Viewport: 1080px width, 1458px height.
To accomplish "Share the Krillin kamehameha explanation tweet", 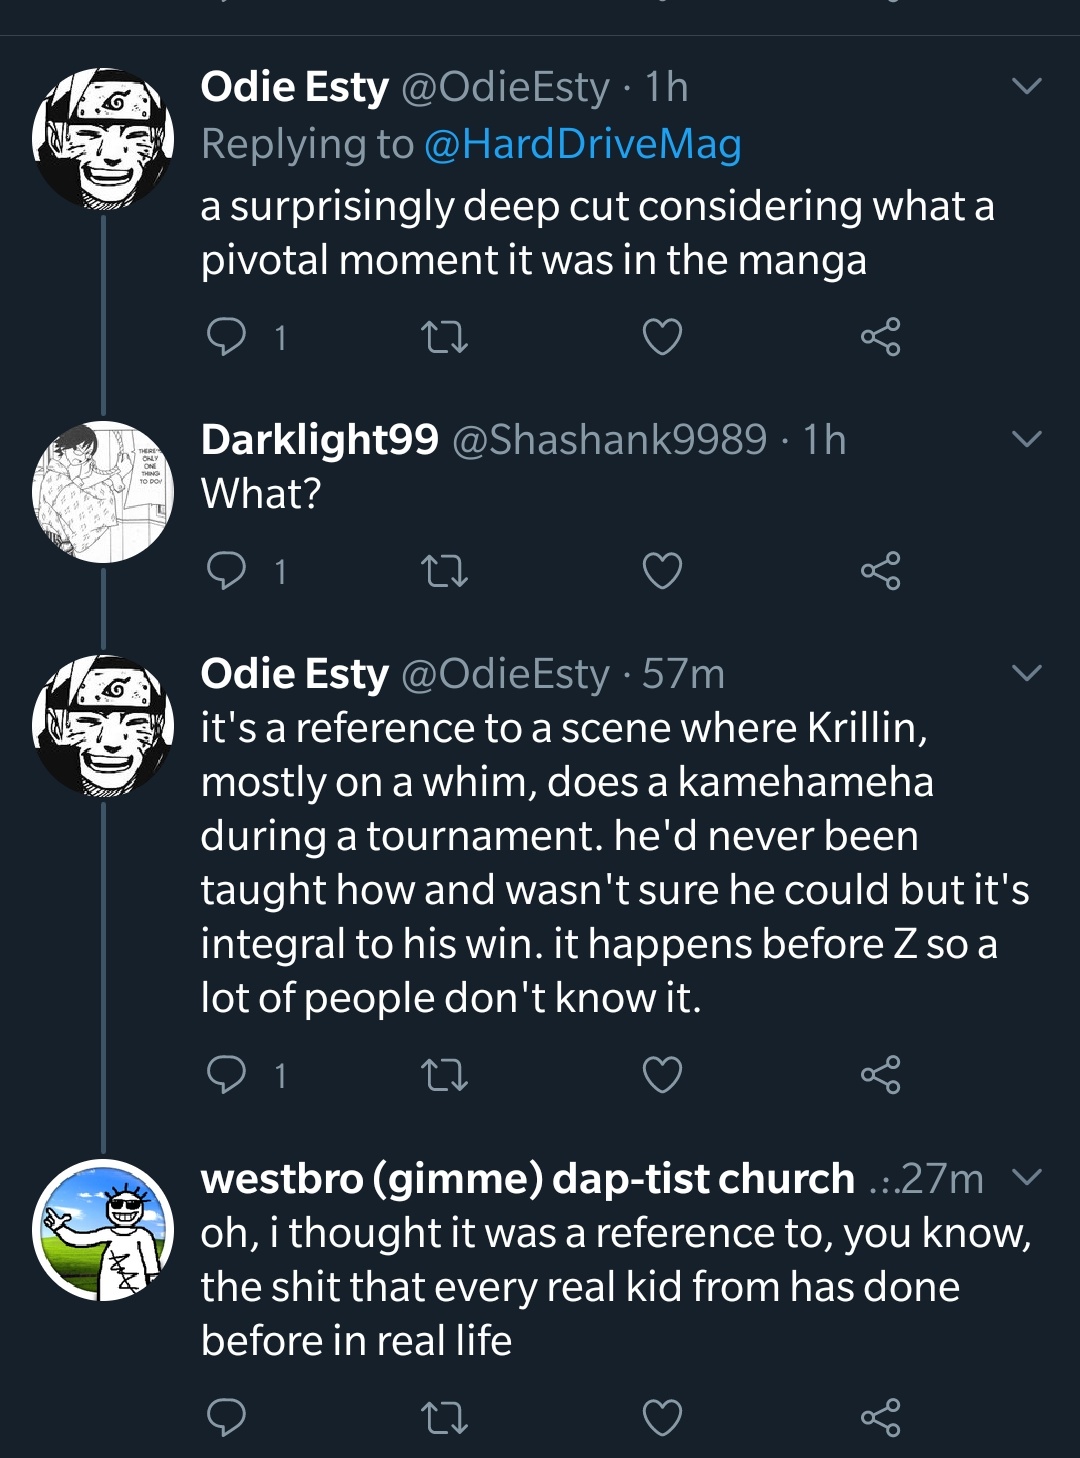I will coord(880,1075).
